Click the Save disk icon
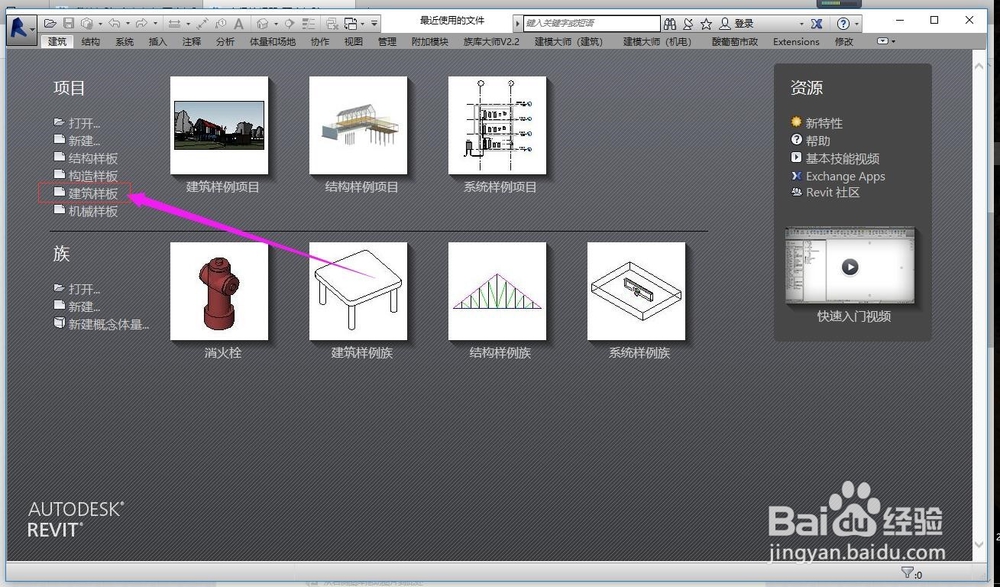Screen dimensions: 1000x587 [x=68, y=24]
